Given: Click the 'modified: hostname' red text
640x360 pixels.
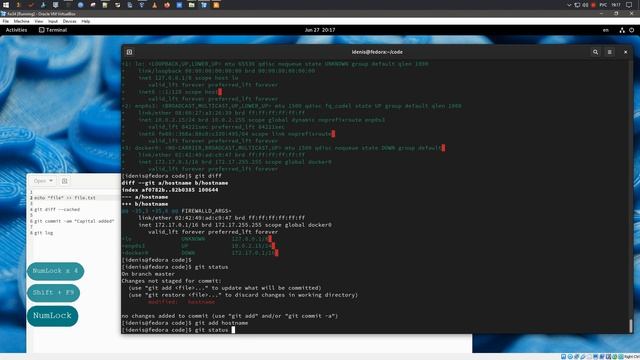Looking at the screenshot, I should click(x=181, y=302).
